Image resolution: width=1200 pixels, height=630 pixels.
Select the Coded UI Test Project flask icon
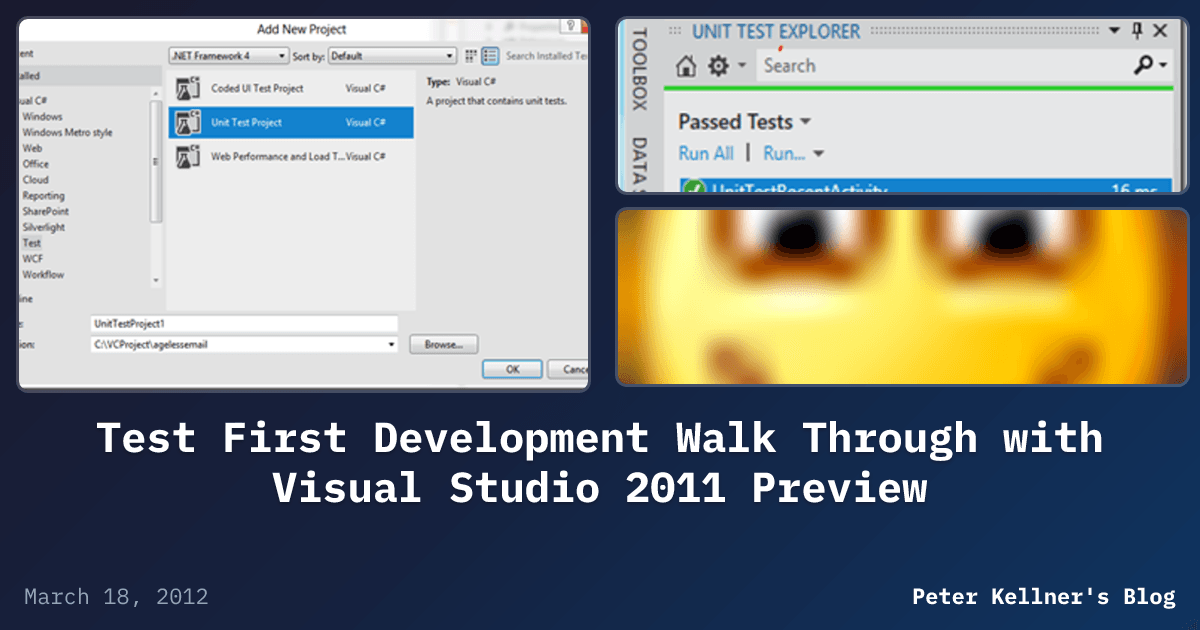(x=187, y=88)
